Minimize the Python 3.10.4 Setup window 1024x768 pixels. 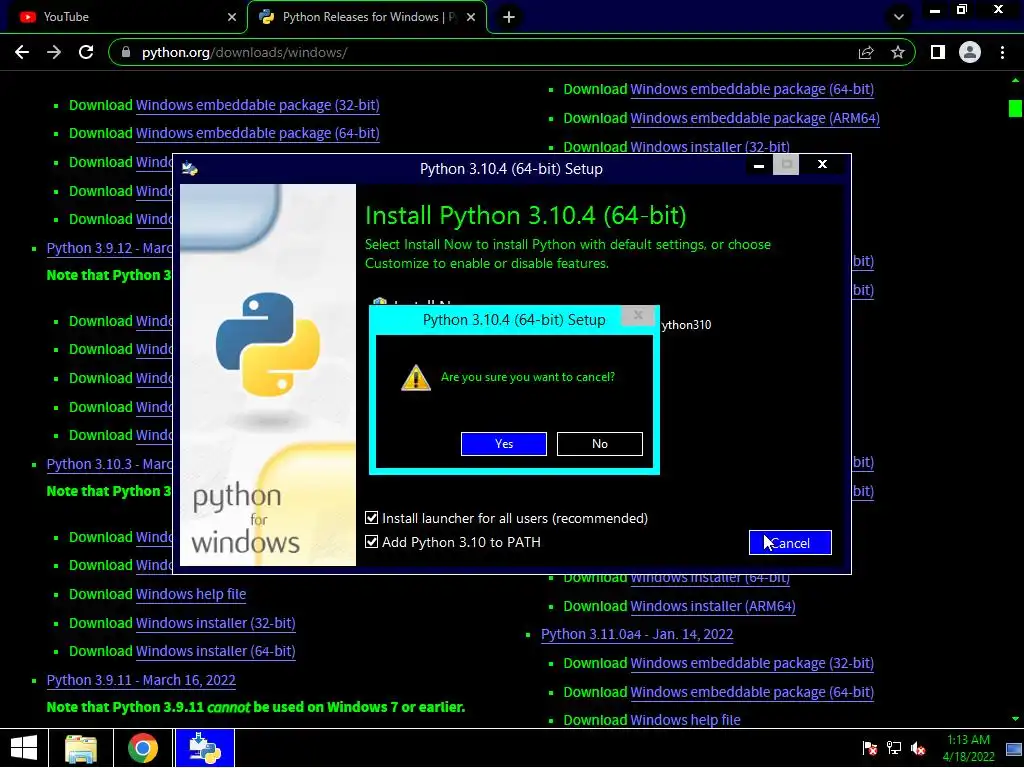tap(758, 166)
